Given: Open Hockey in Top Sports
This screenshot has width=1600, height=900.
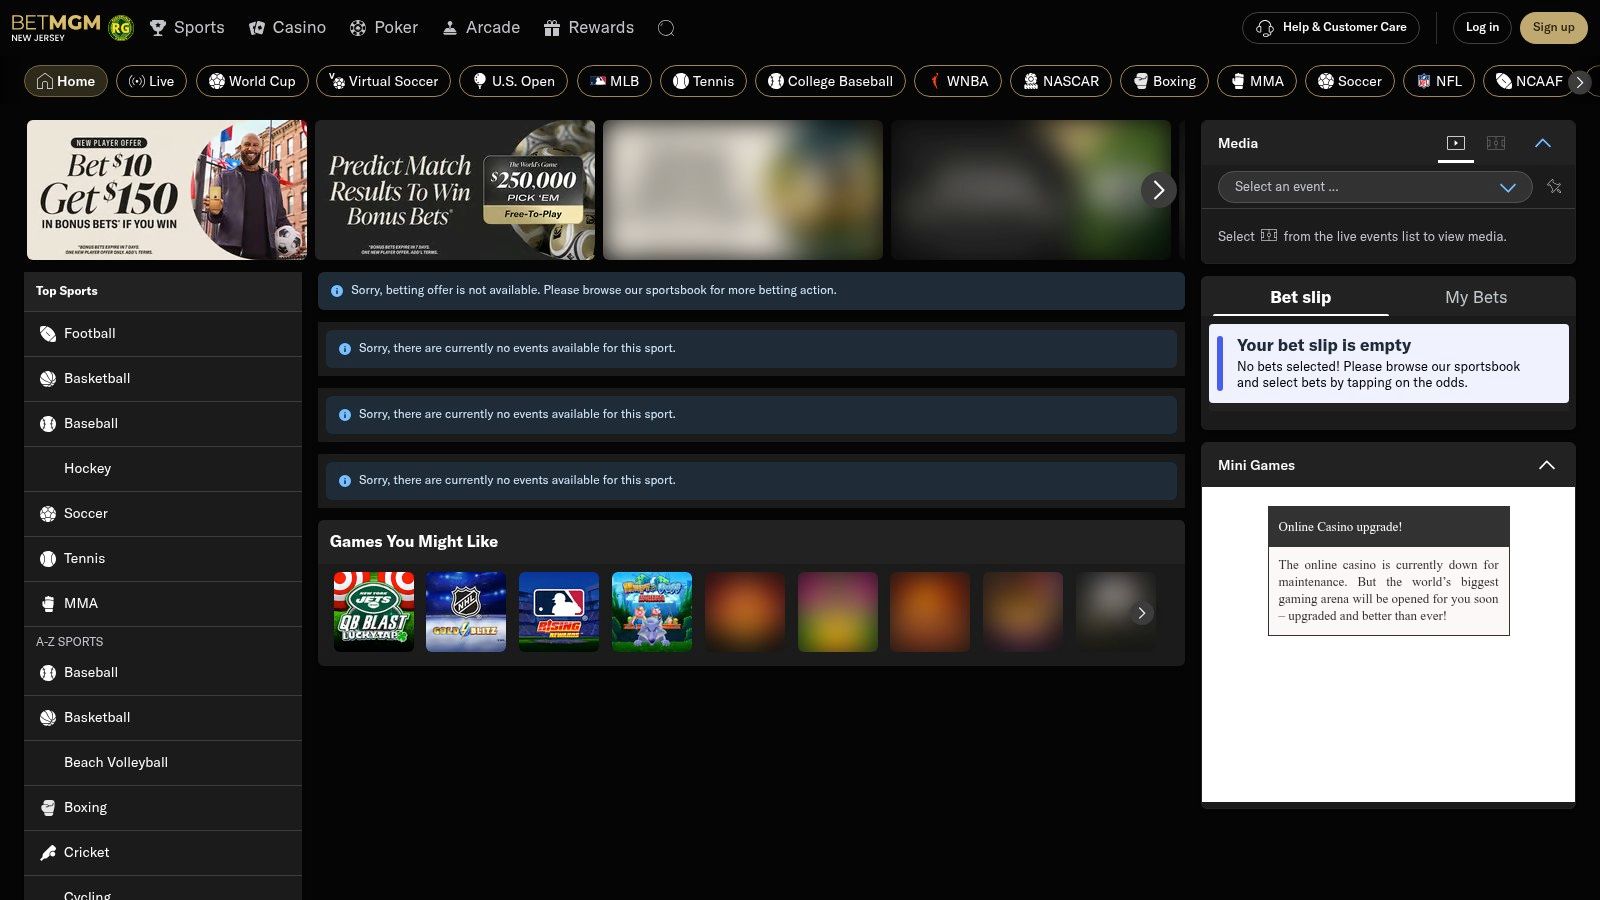Looking at the screenshot, I should pos(163,469).
